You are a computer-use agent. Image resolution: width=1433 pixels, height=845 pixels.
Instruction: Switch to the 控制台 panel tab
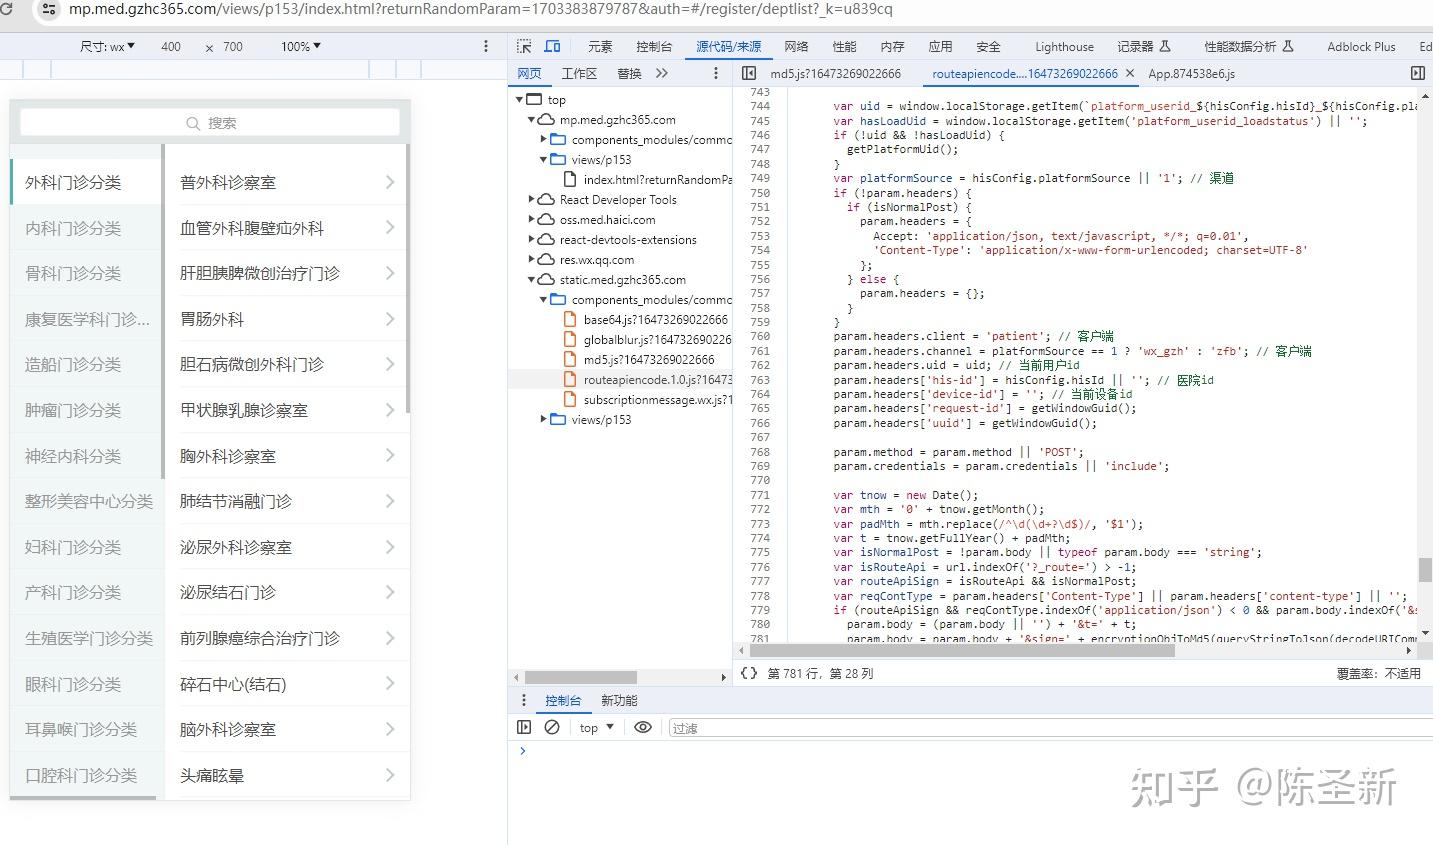coord(654,46)
